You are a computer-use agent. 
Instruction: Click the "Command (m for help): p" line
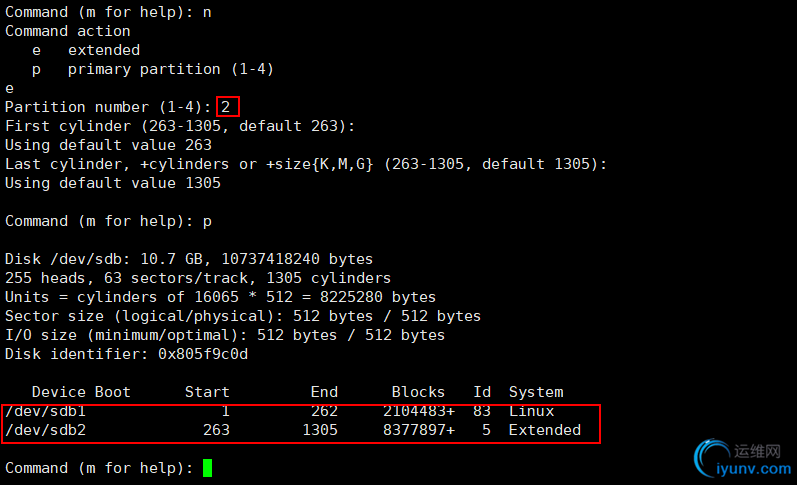click(108, 221)
